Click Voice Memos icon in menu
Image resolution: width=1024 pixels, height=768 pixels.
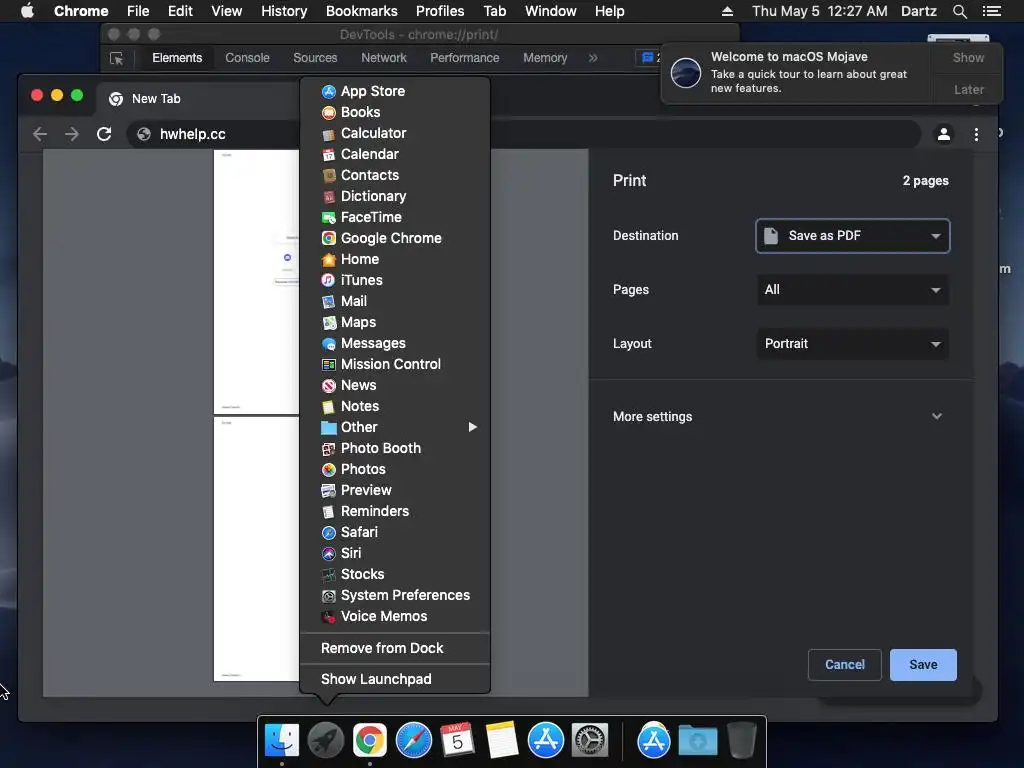click(328, 616)
